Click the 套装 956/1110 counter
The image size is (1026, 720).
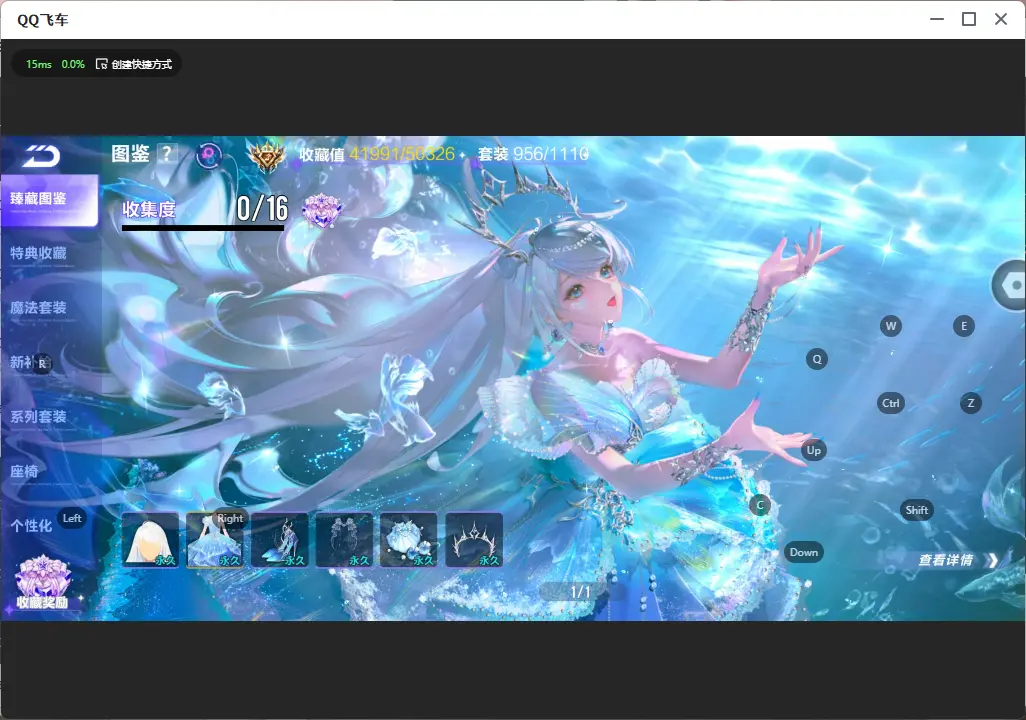pyautogui.click(x=533, y=154)
